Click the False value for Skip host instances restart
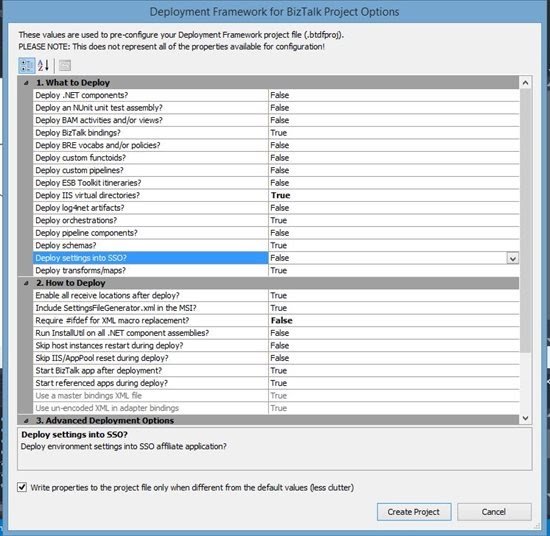Screen dimensions: 550x536 tap(280, 346)
